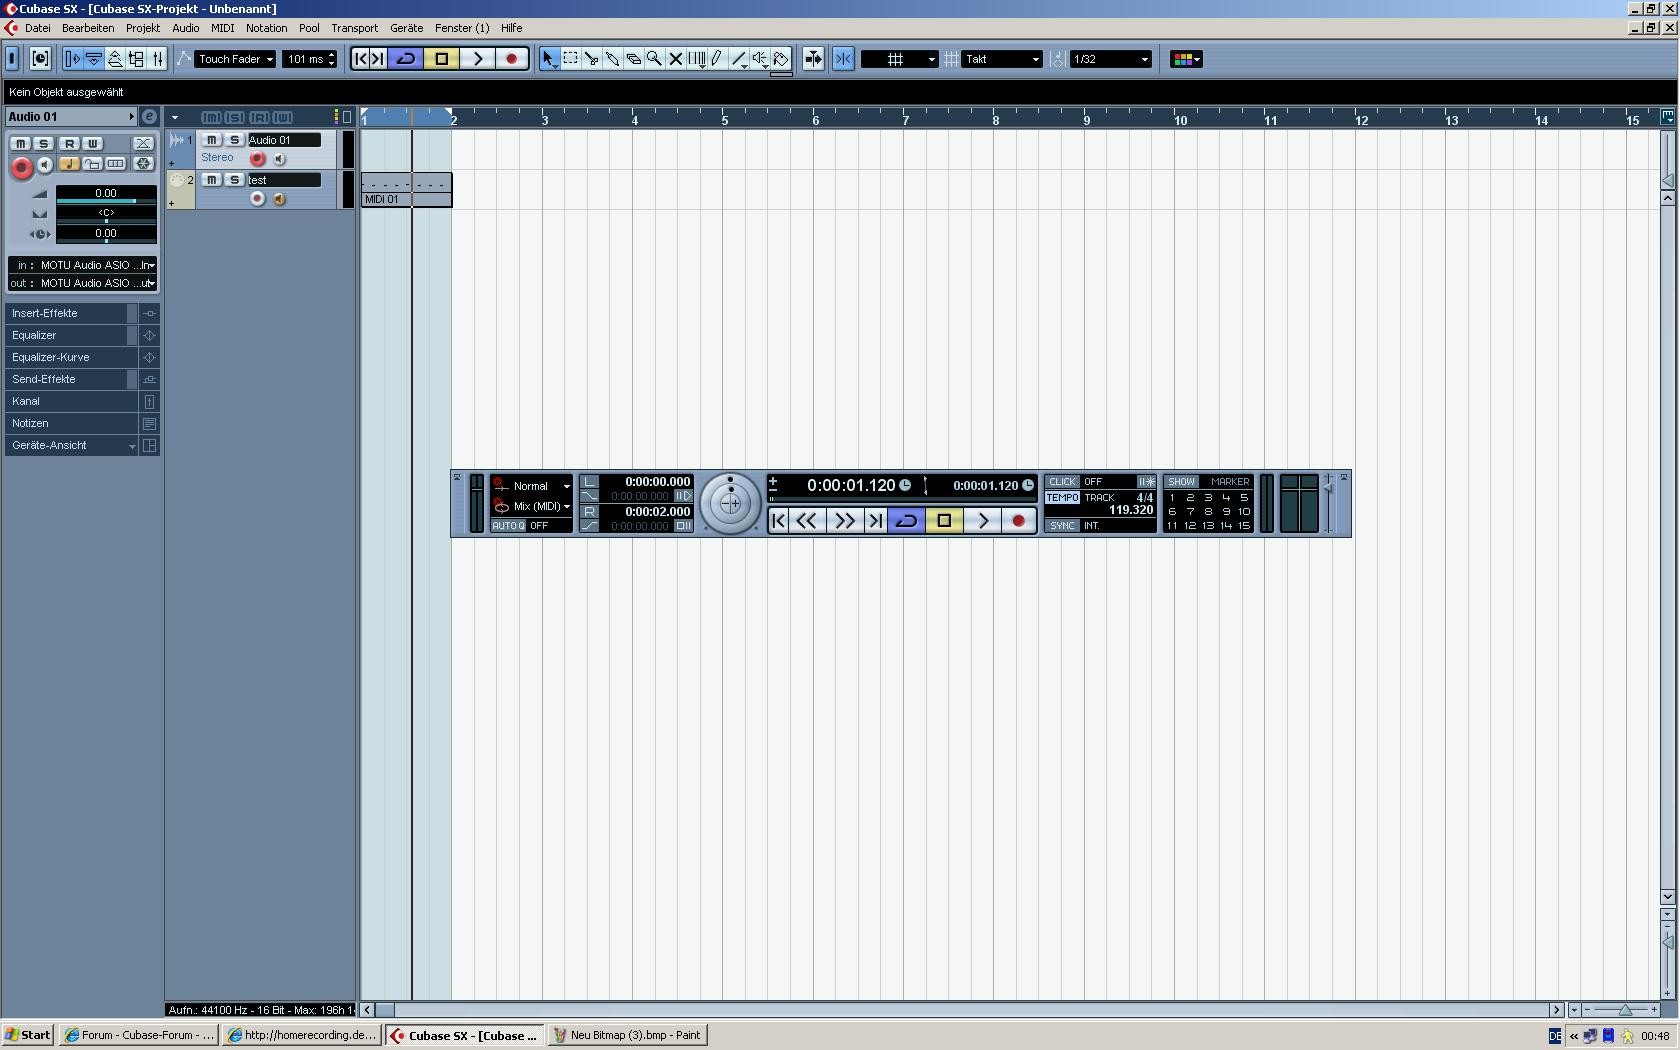
Task: Toggle musical timebase note button in Inspector
Action: (x=69, y=163)
